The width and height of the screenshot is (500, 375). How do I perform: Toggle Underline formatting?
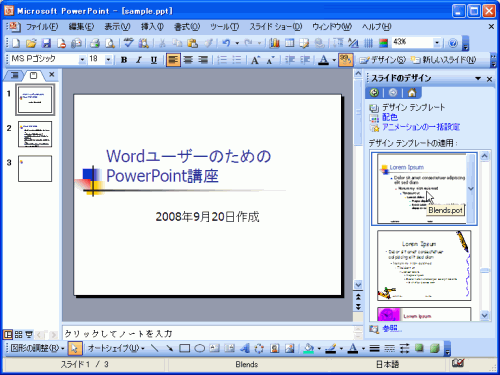click(154, 60)
